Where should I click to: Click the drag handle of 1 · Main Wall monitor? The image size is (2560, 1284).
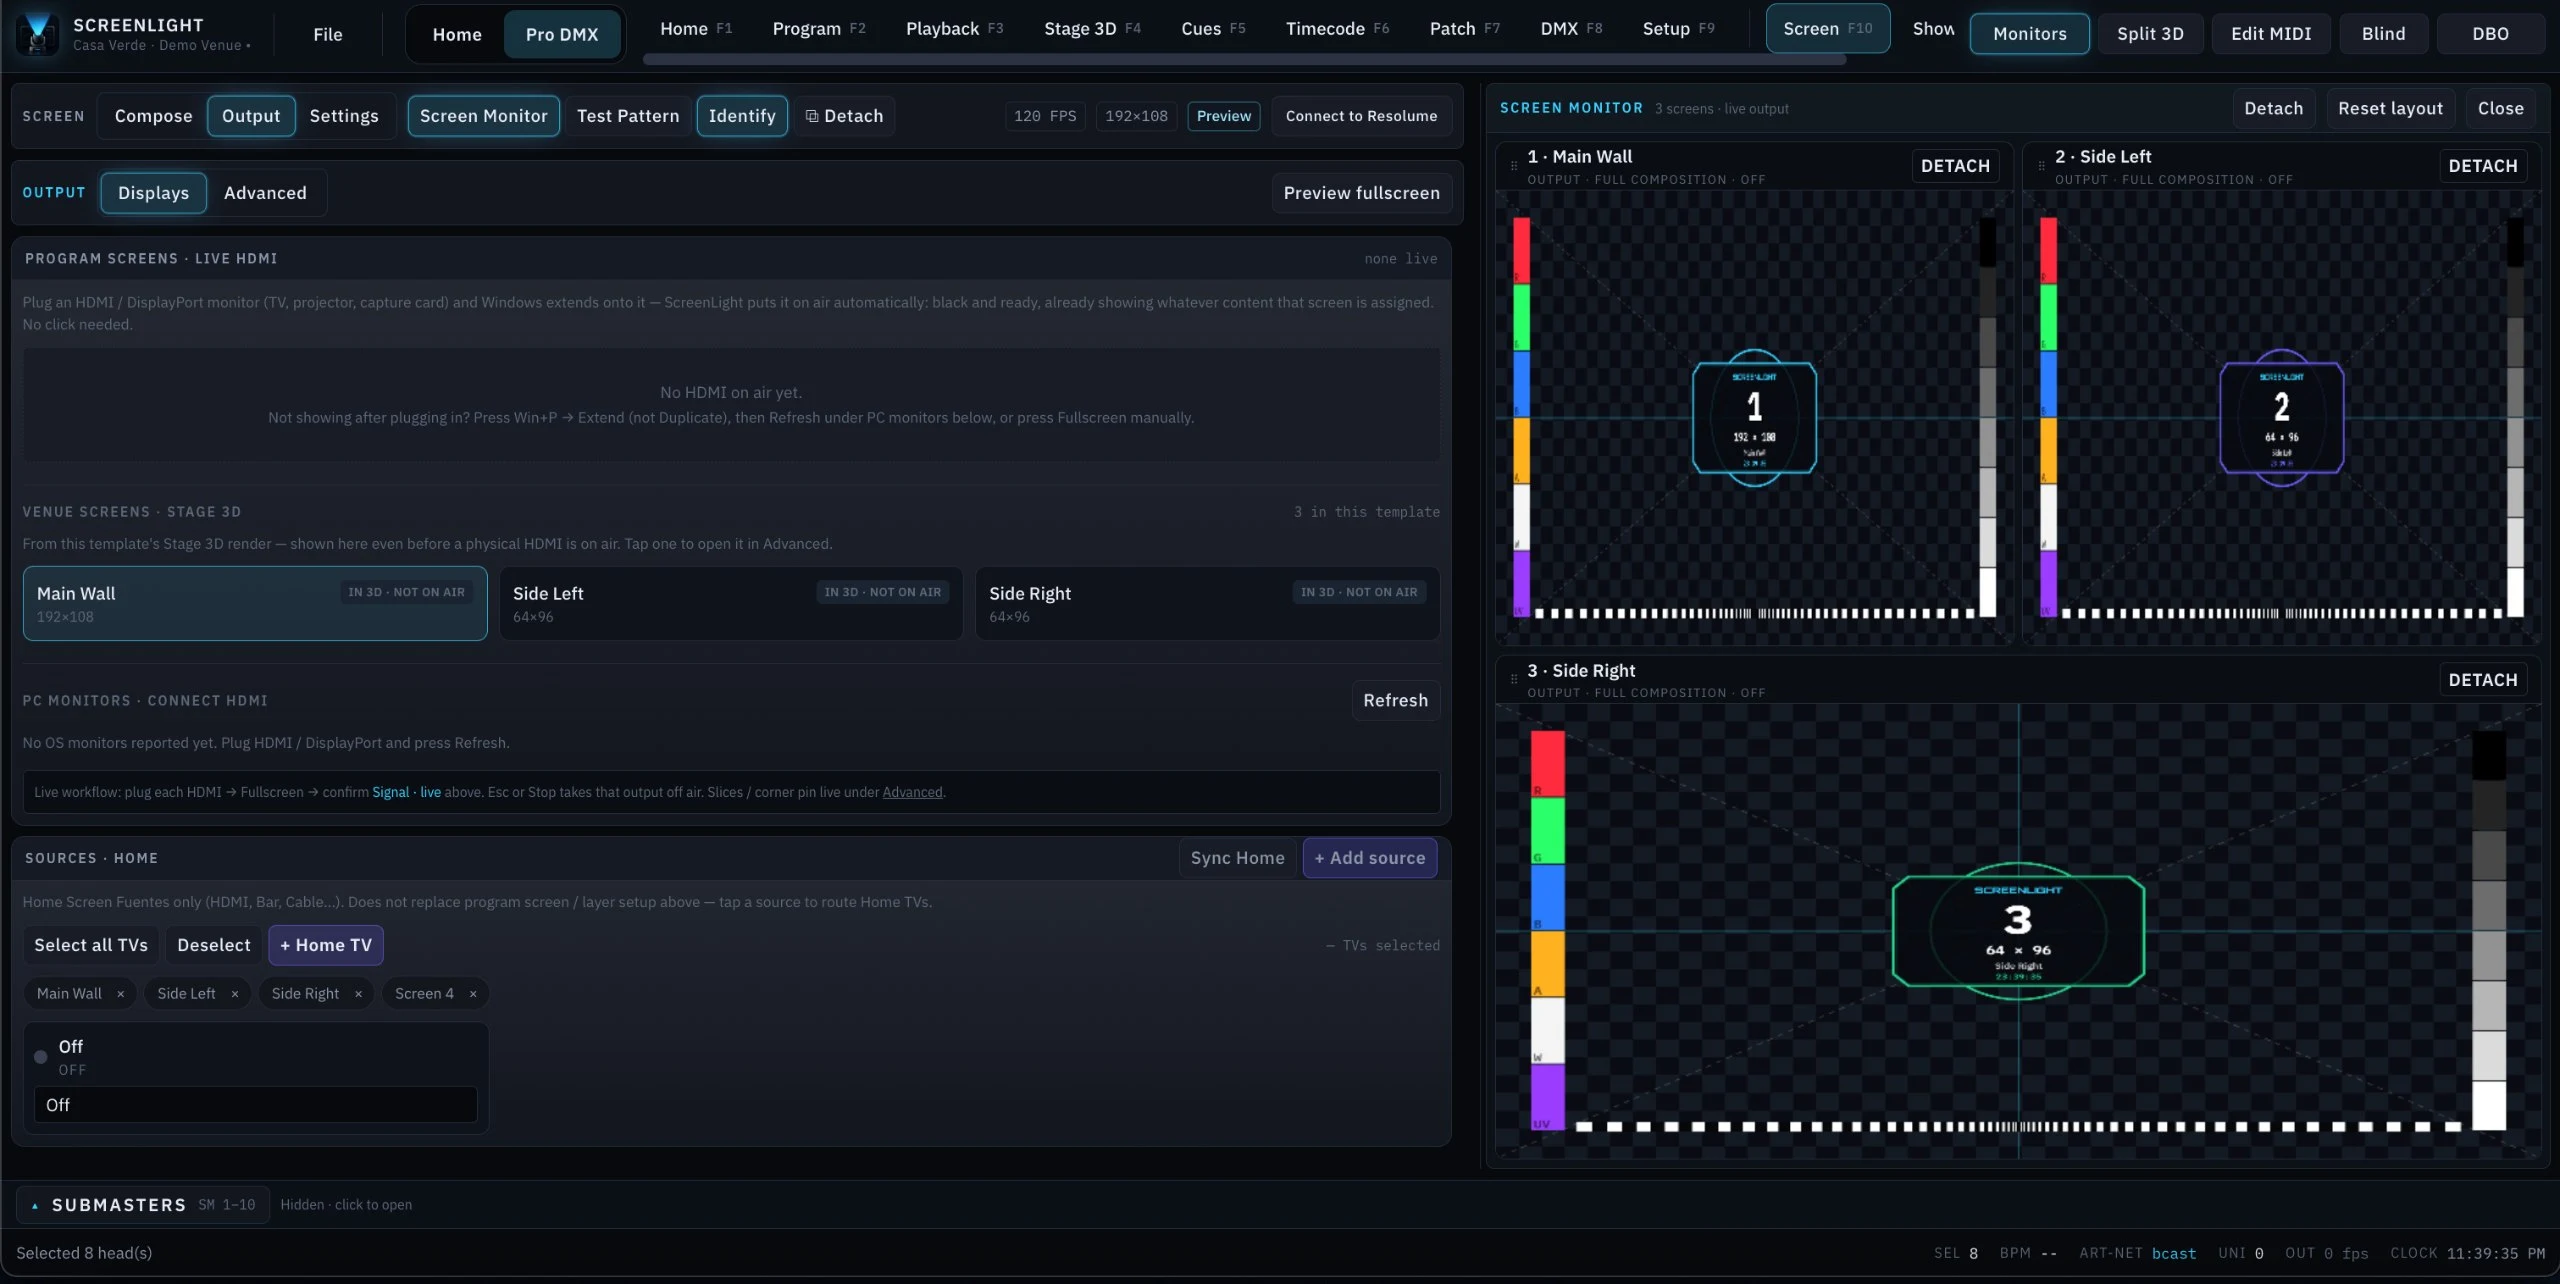click(1514, 166)
